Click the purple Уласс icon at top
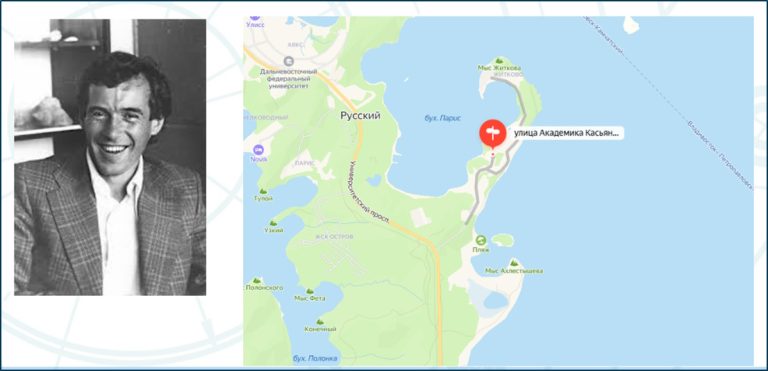 (x=255, y=18)
